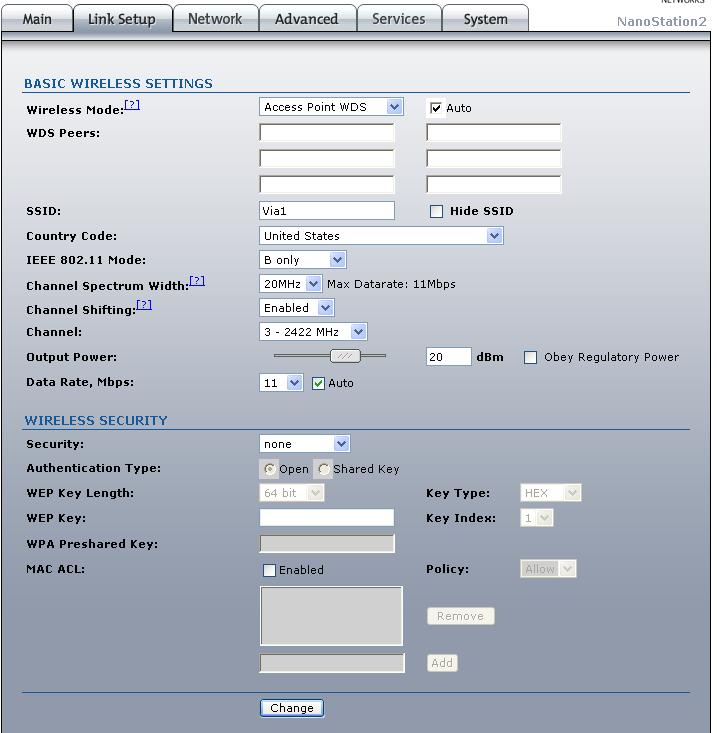The image size is (717, 733).
Task: Select the Shared Key authentication radio button
Action: point(323,469)
